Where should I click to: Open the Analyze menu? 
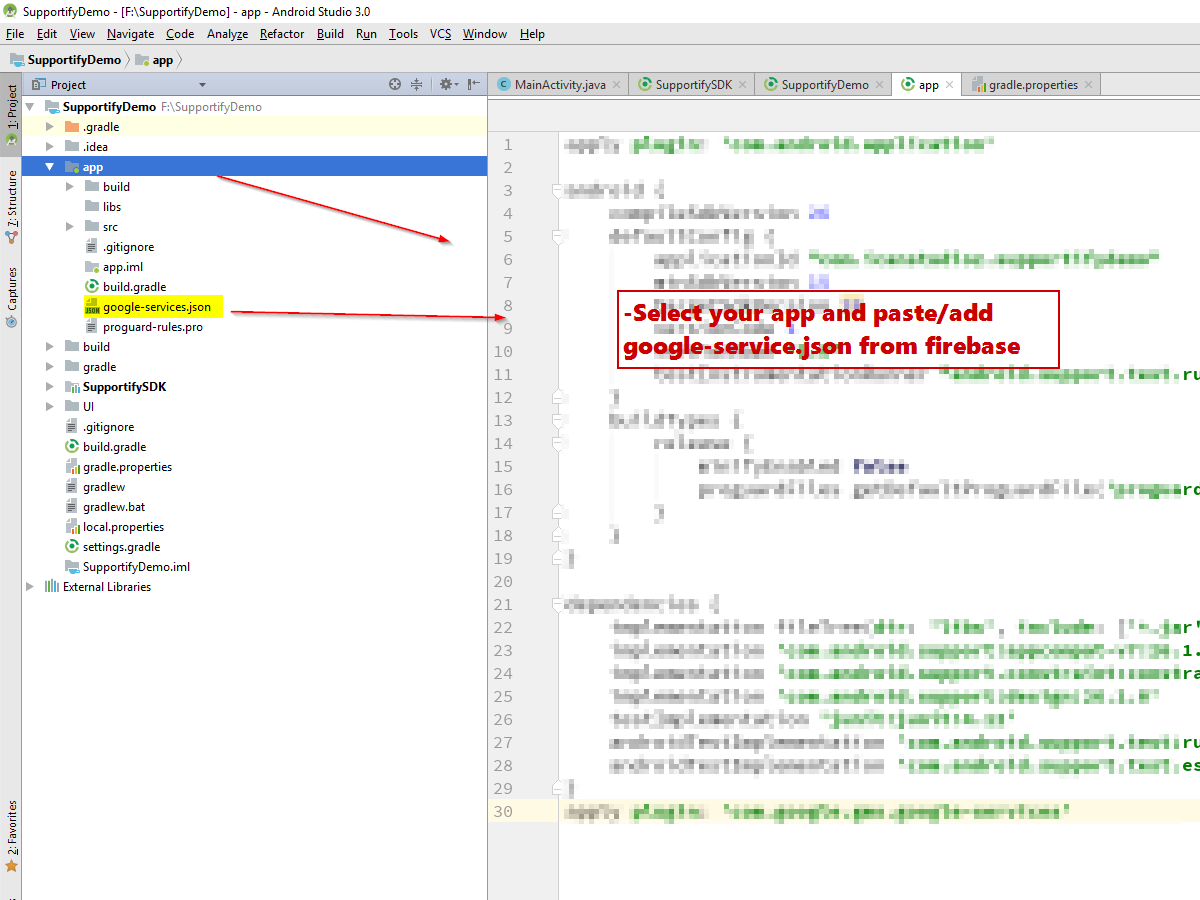click(x=227, y=34)
